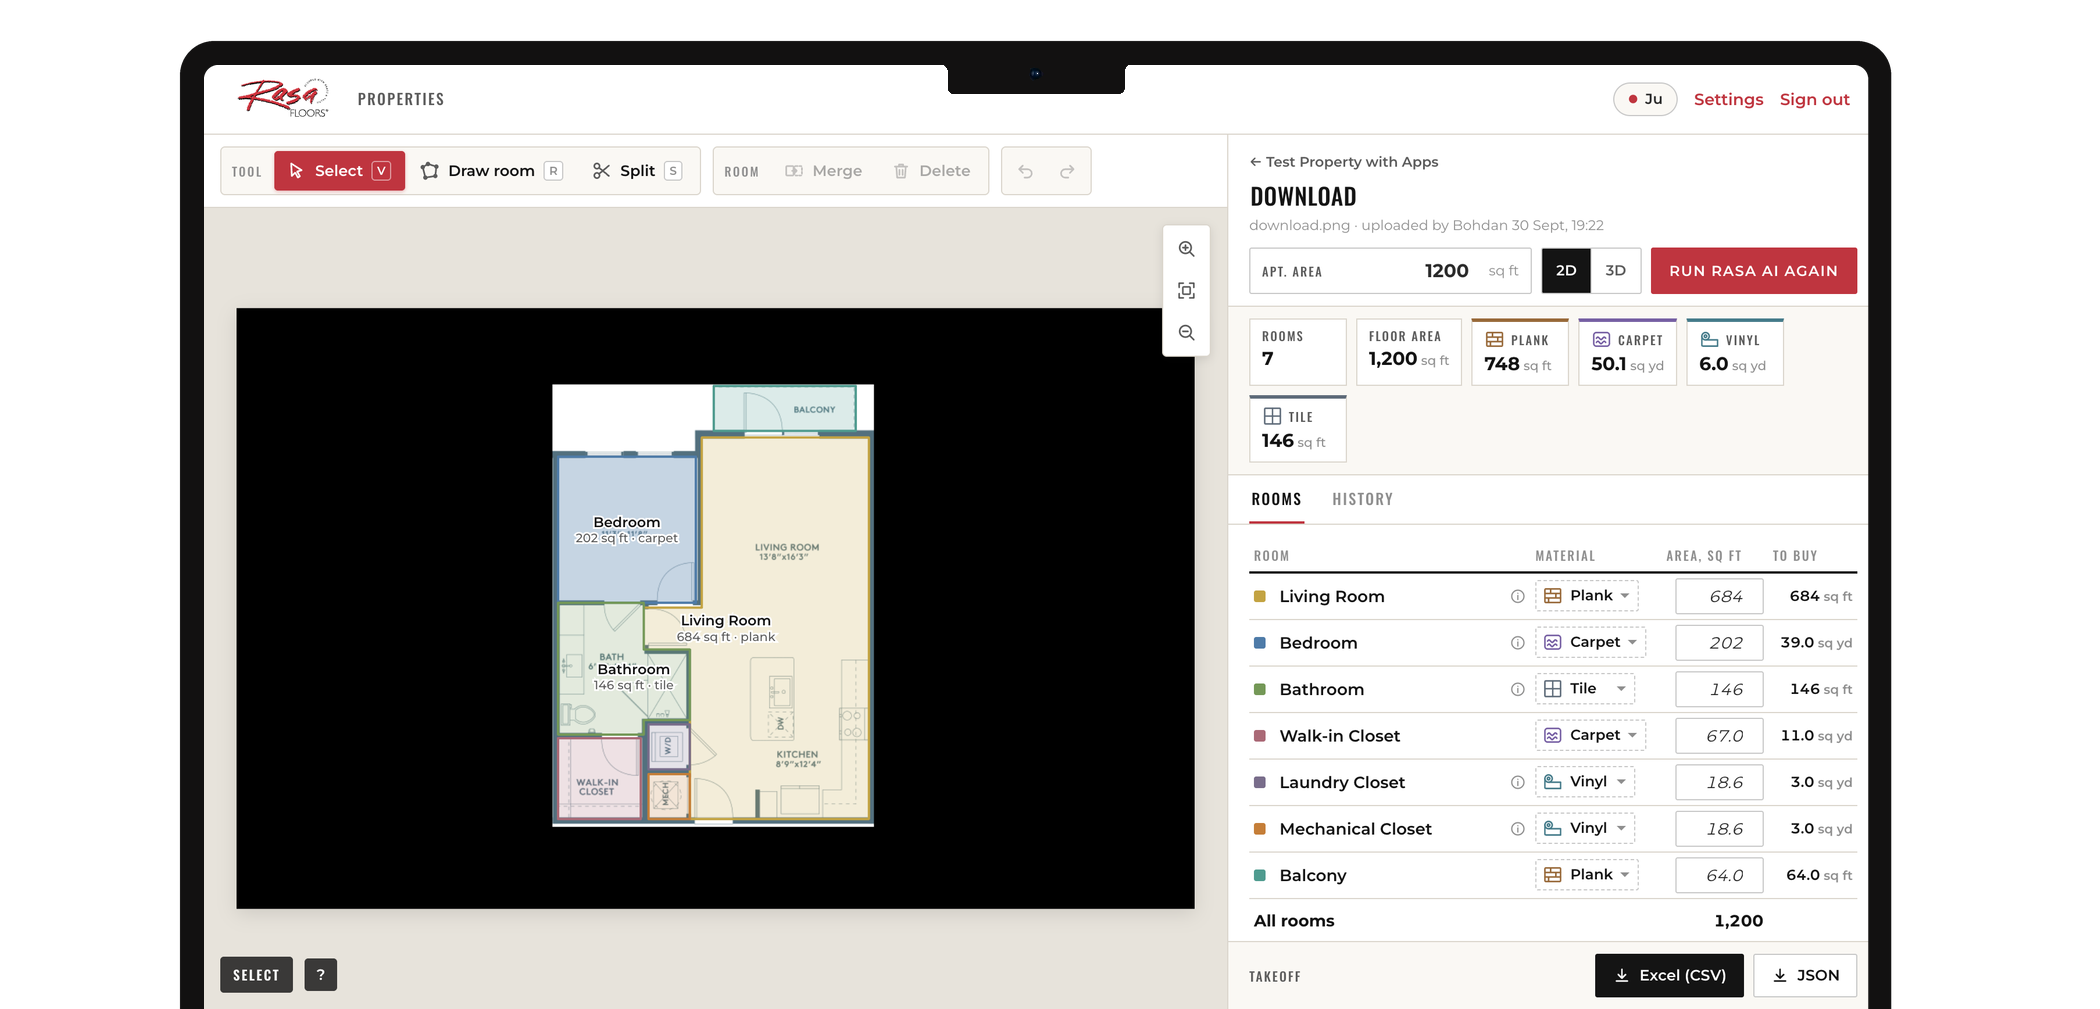
Task: Open Walk-in Closet material dropdown
Action: coord(1590,735)
